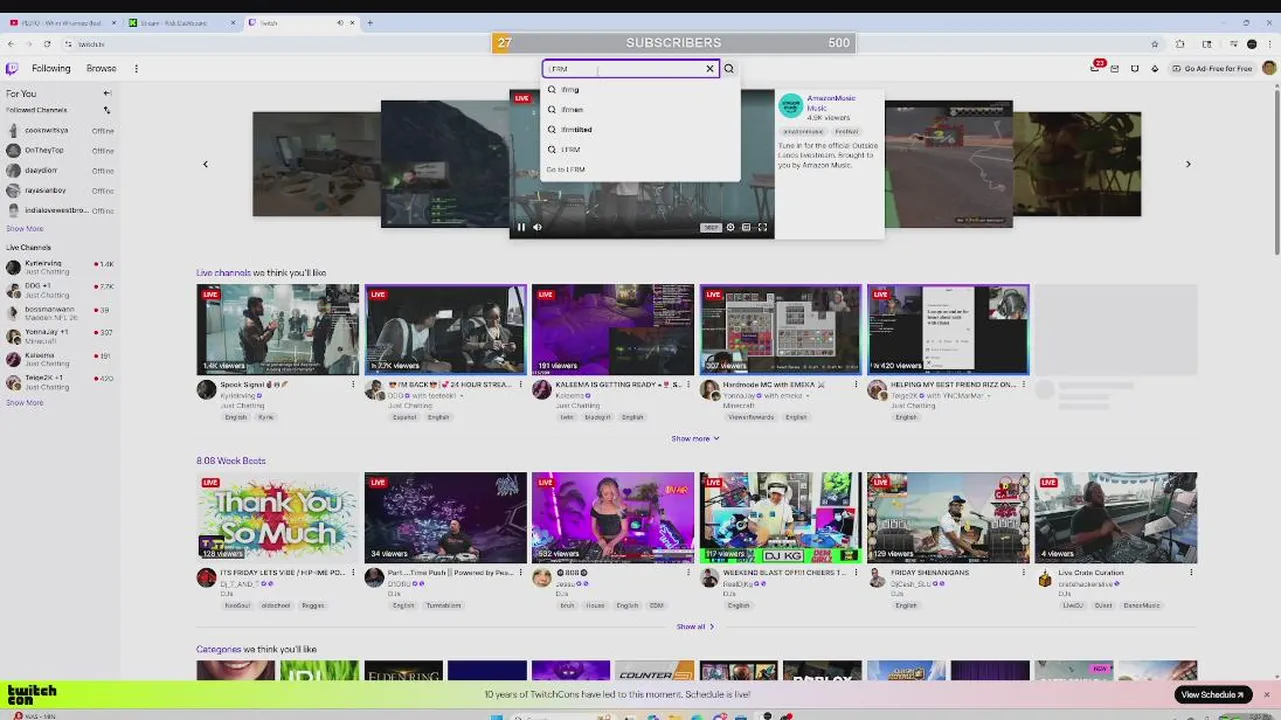Mute the featured stream volume
Screen dimensions: 1281x720
point(537,227)
